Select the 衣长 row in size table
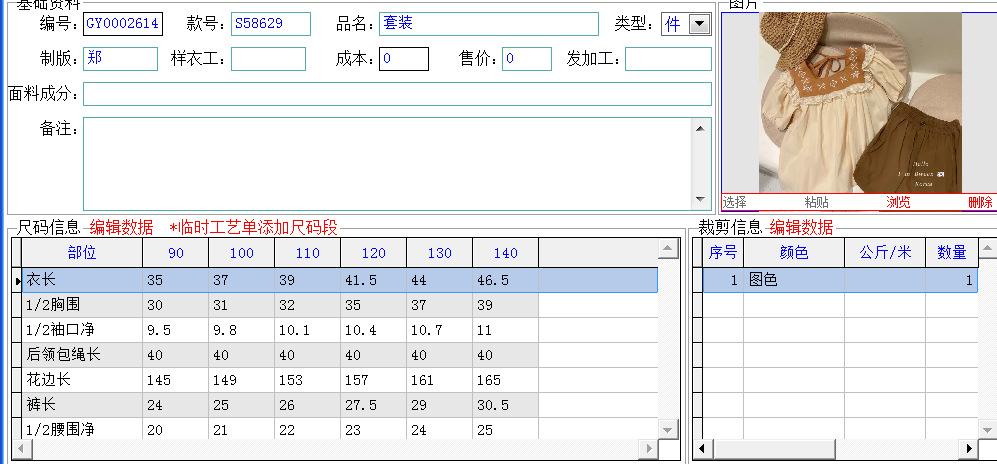 [x=82, y=280]
